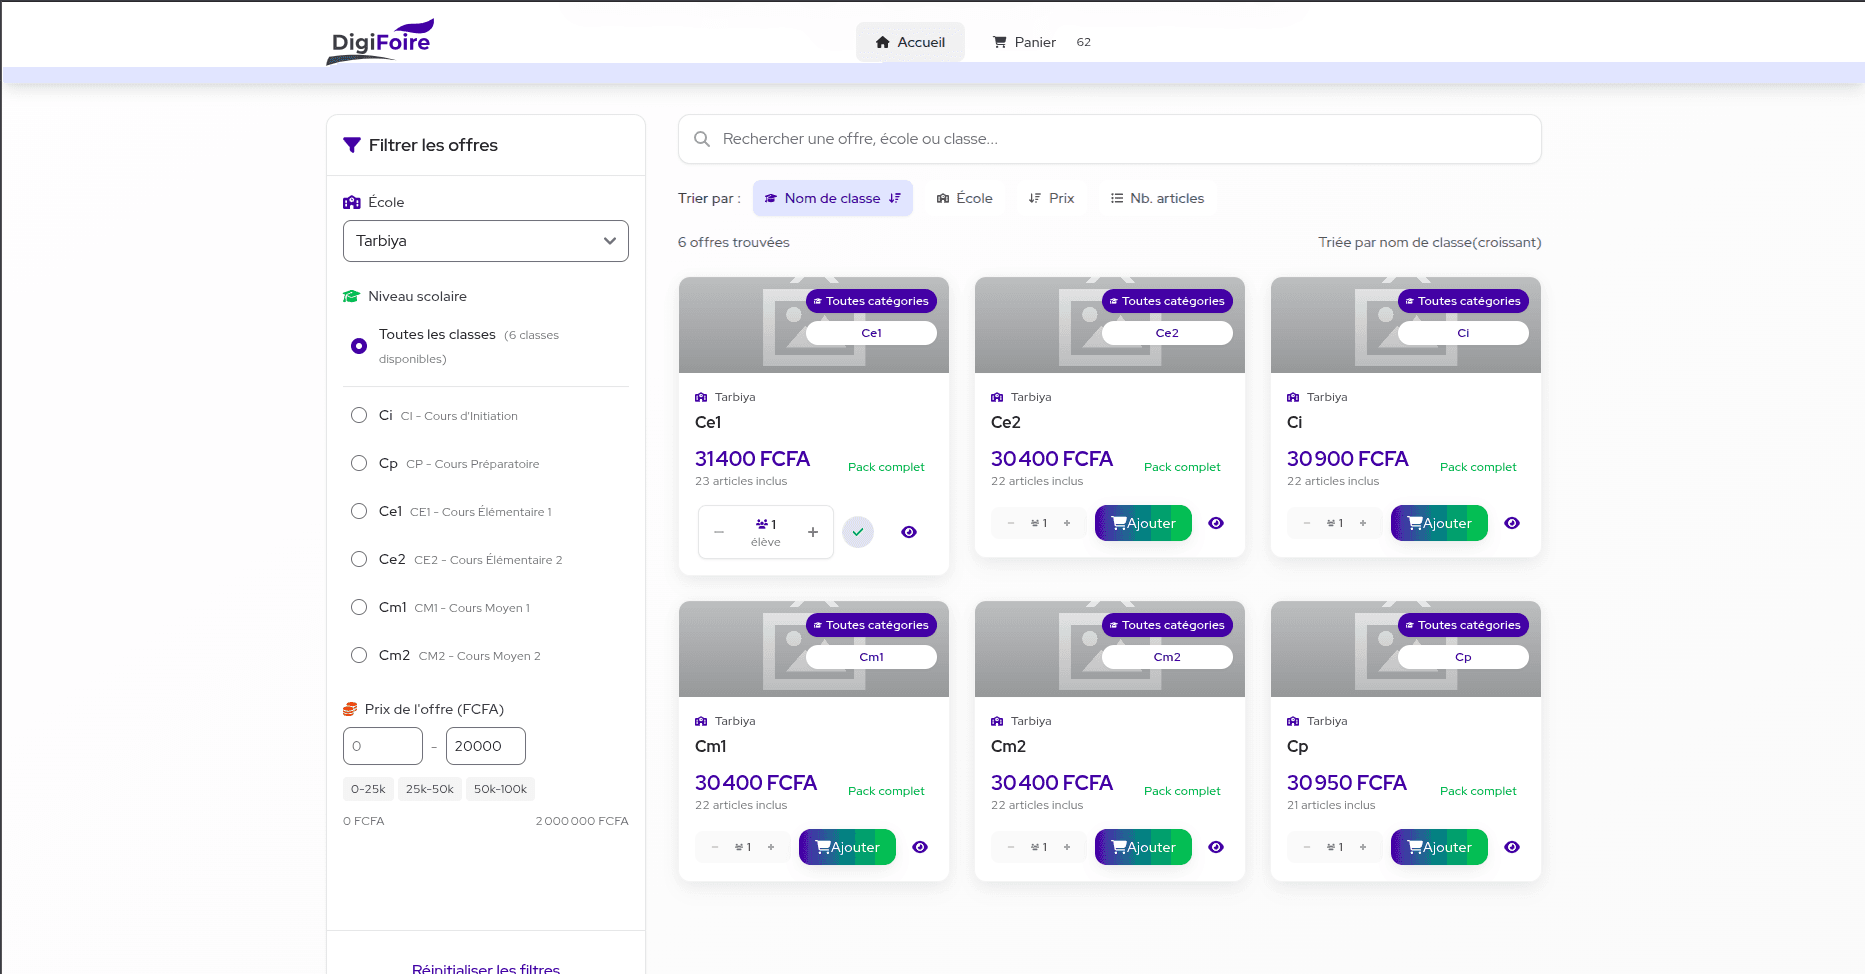Click the eye icon on Cp card
The width and height of the screenshot is (1865, 974).
(x=1511, y=847)
